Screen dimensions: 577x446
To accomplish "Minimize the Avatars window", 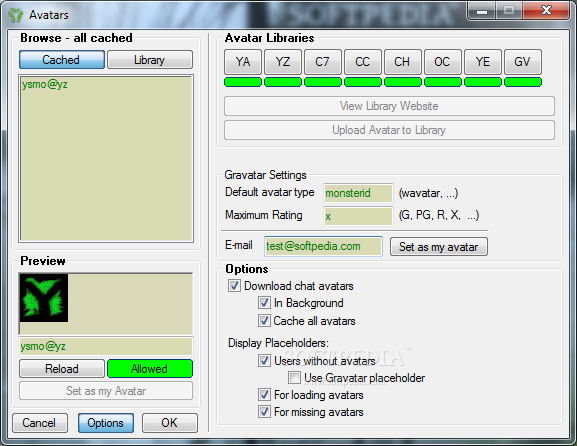I will point(481,11).
